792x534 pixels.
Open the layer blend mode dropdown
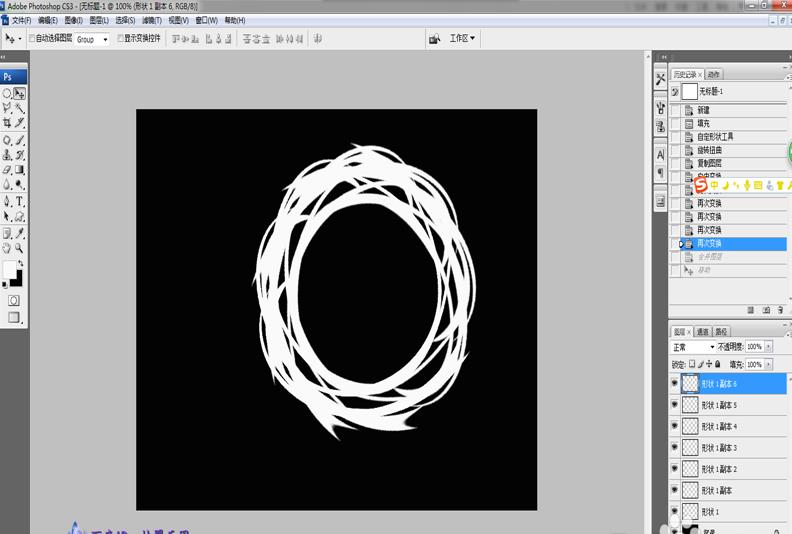693,347
